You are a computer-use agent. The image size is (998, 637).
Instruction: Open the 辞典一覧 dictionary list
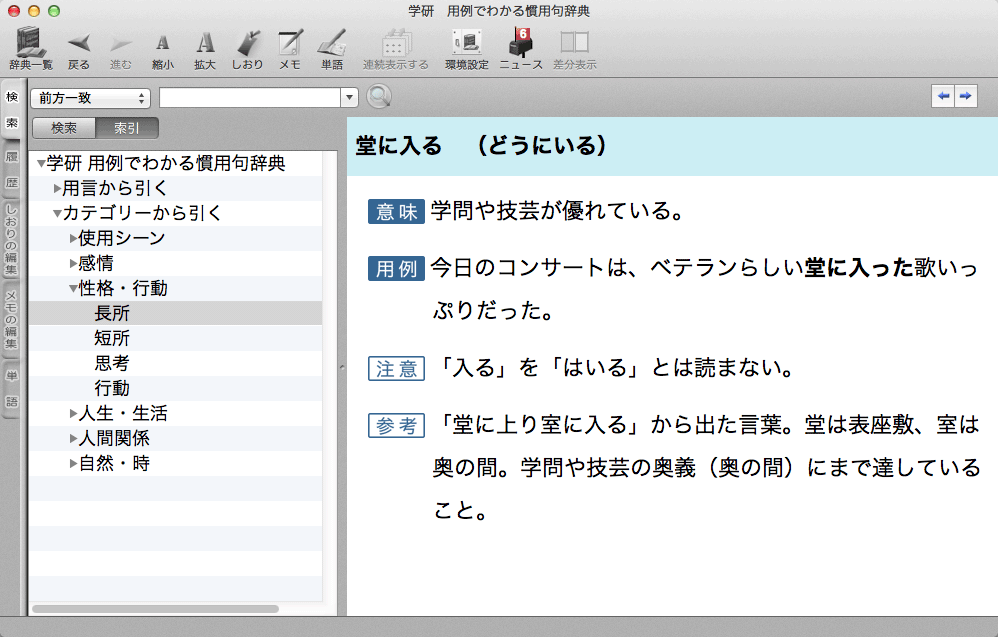(30, 48)
